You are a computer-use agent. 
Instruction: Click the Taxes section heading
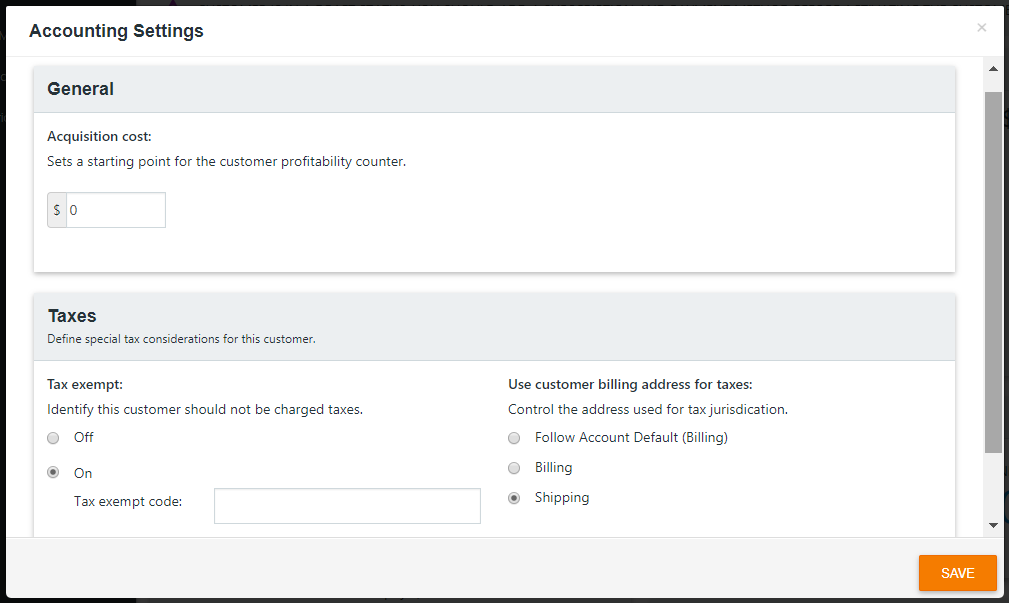[x=72, y=316]
